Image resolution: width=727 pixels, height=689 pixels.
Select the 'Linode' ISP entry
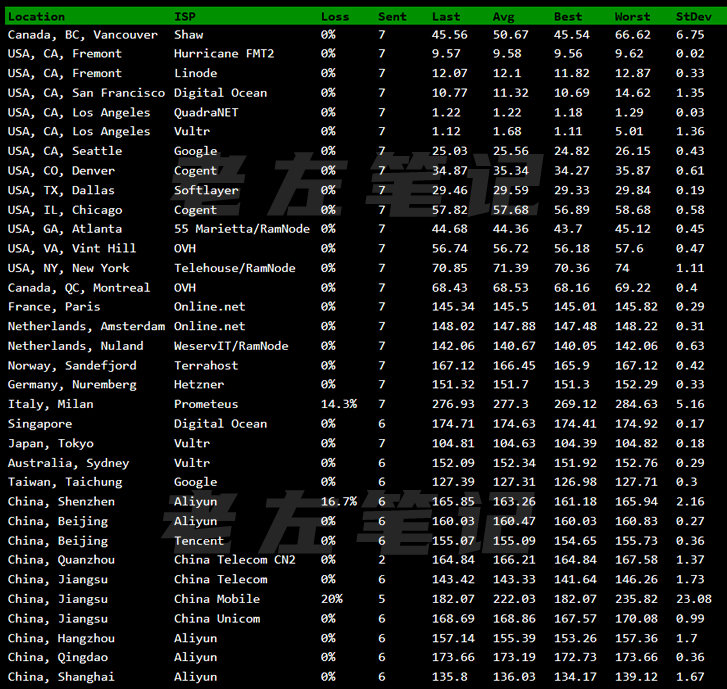195,73
